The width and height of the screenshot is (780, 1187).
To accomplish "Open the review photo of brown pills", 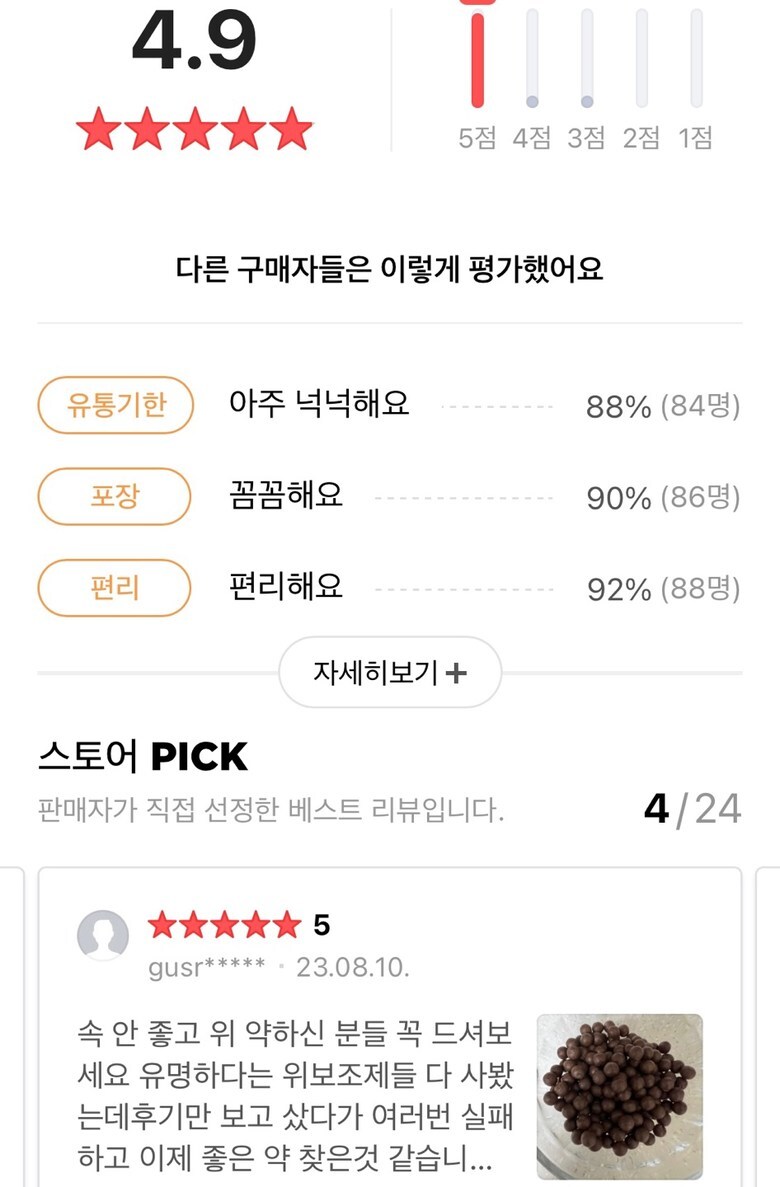I will pyautogui.click(x=619, y=1097).
